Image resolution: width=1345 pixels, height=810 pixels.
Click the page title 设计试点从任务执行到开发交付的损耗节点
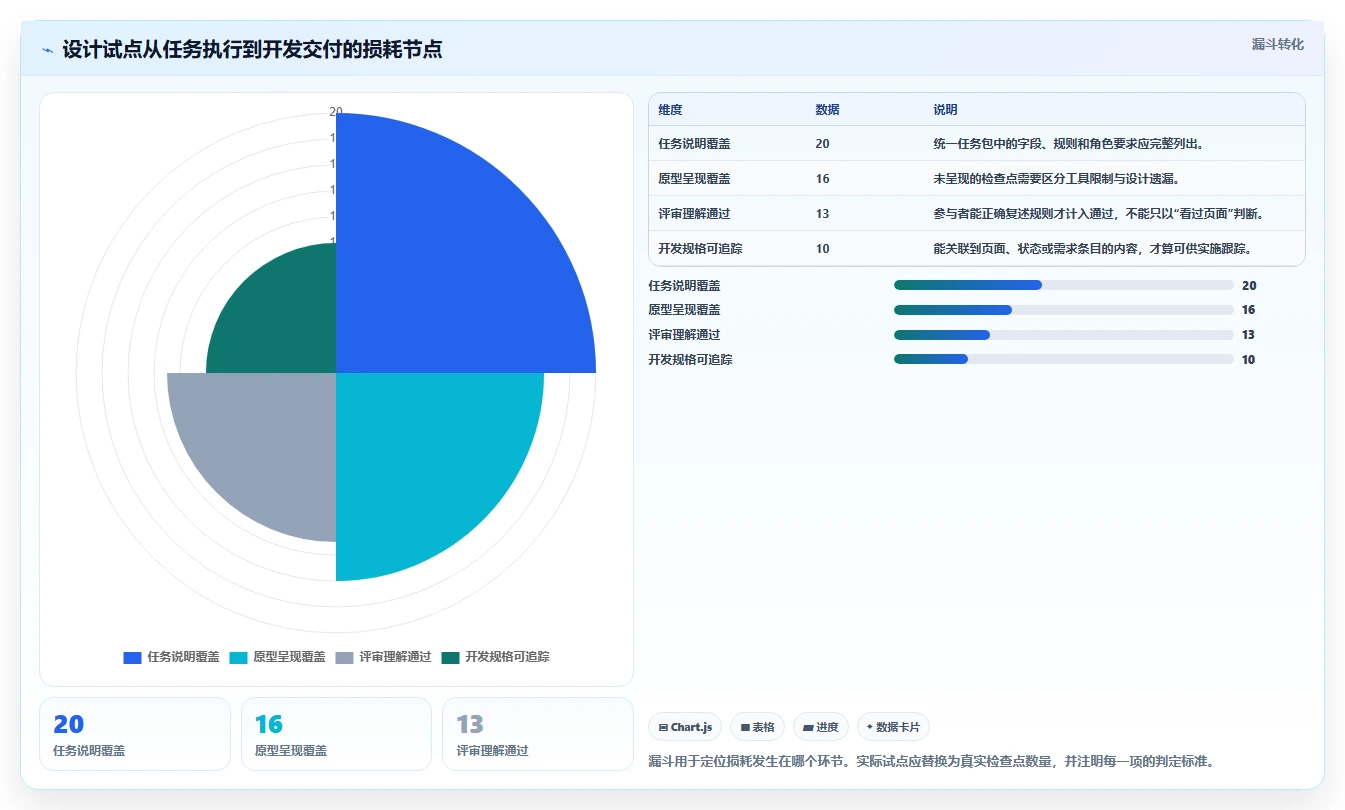[x=252, y=50]
